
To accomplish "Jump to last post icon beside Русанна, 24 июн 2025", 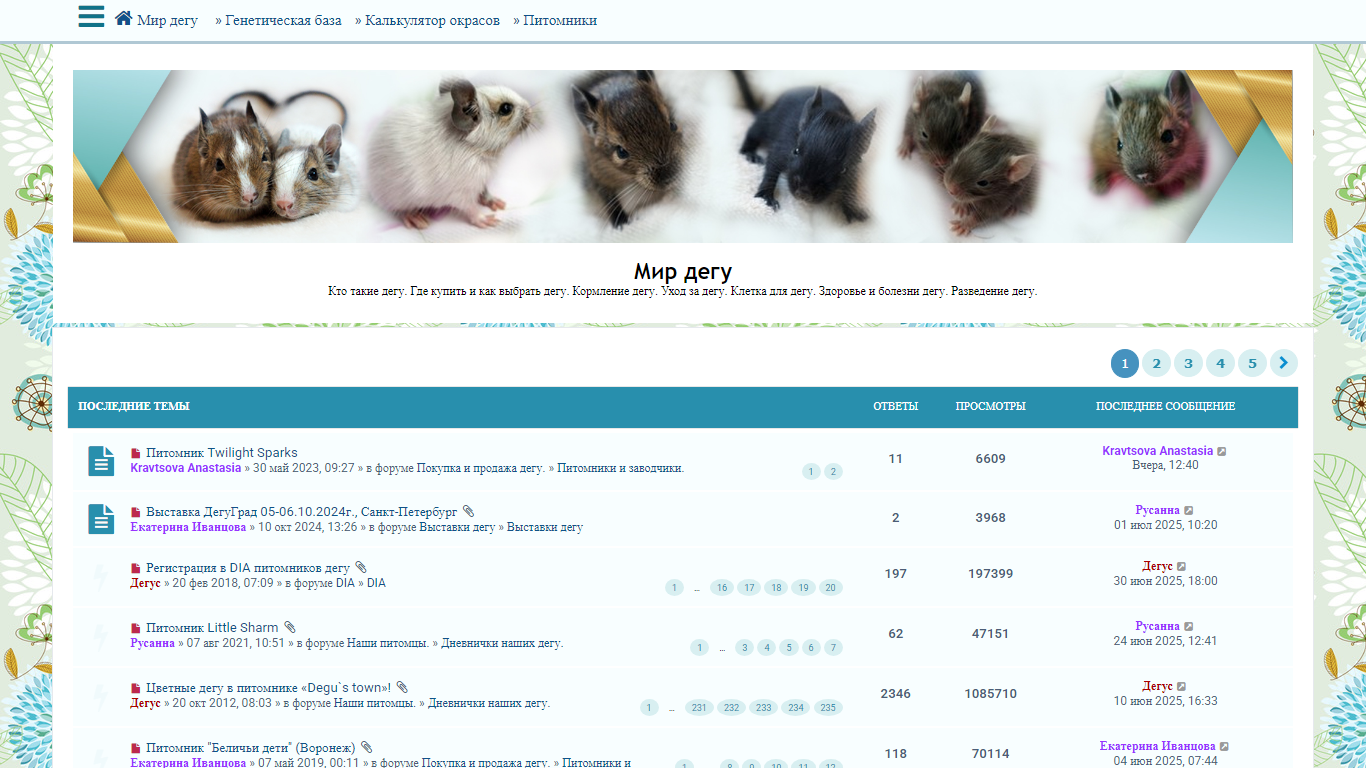I will (1189, 627).
